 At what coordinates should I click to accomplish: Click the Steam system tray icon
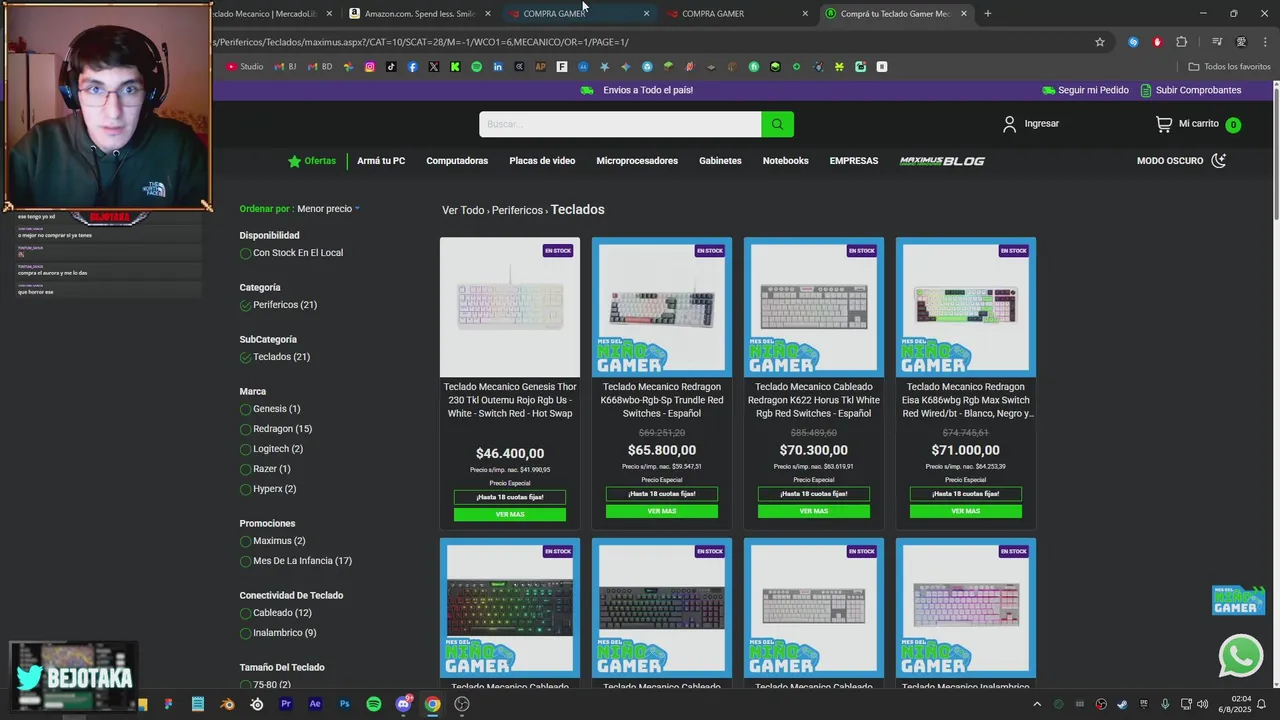[x=1122, y=704]
